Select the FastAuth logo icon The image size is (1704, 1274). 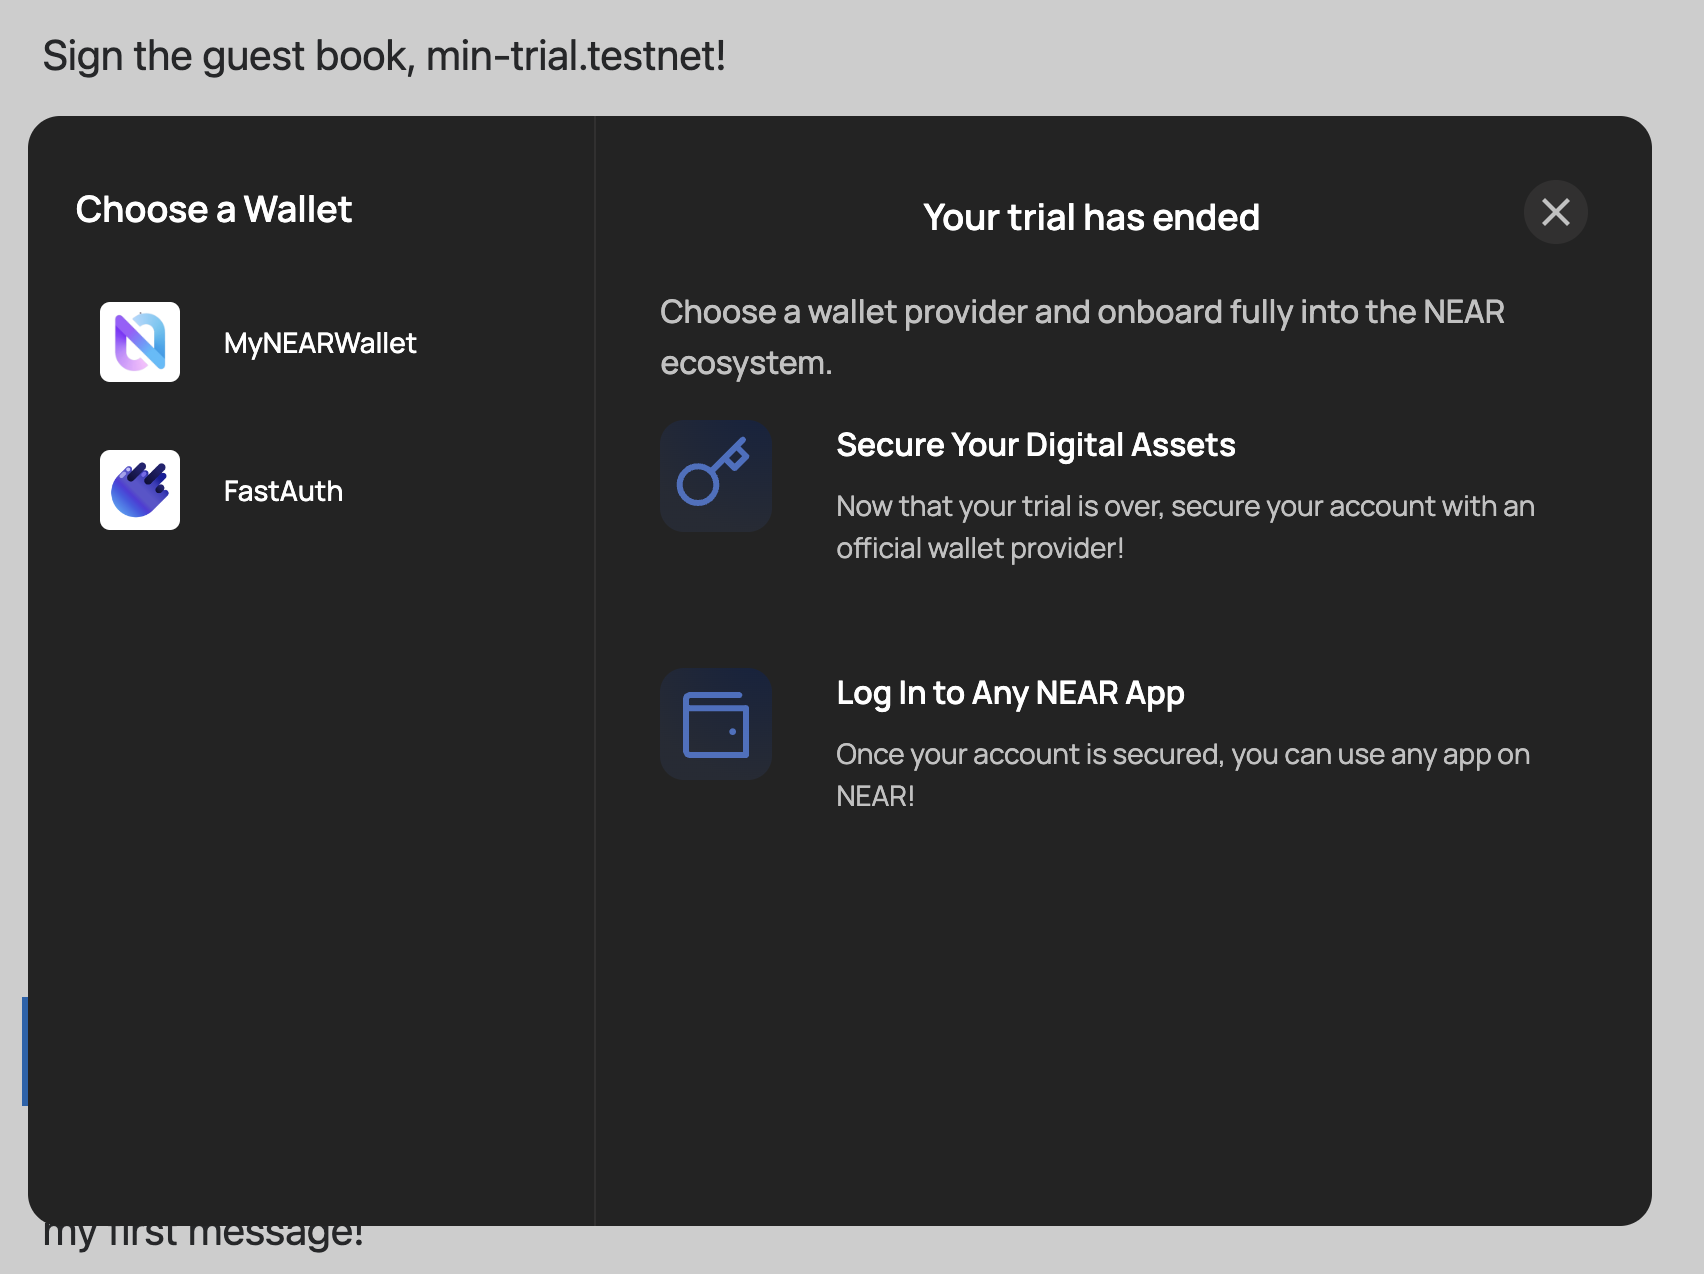(139, 490)
